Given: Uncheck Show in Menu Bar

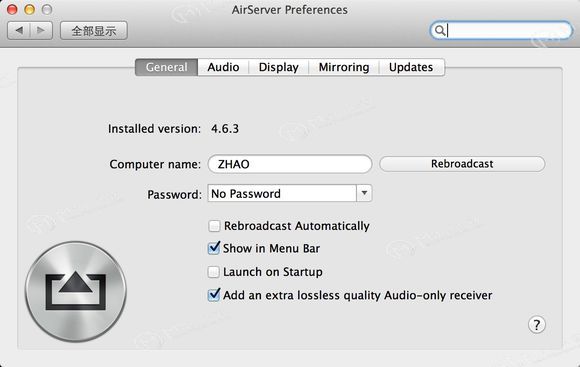Looking at the screenshot, I should (x=214, y=248).
